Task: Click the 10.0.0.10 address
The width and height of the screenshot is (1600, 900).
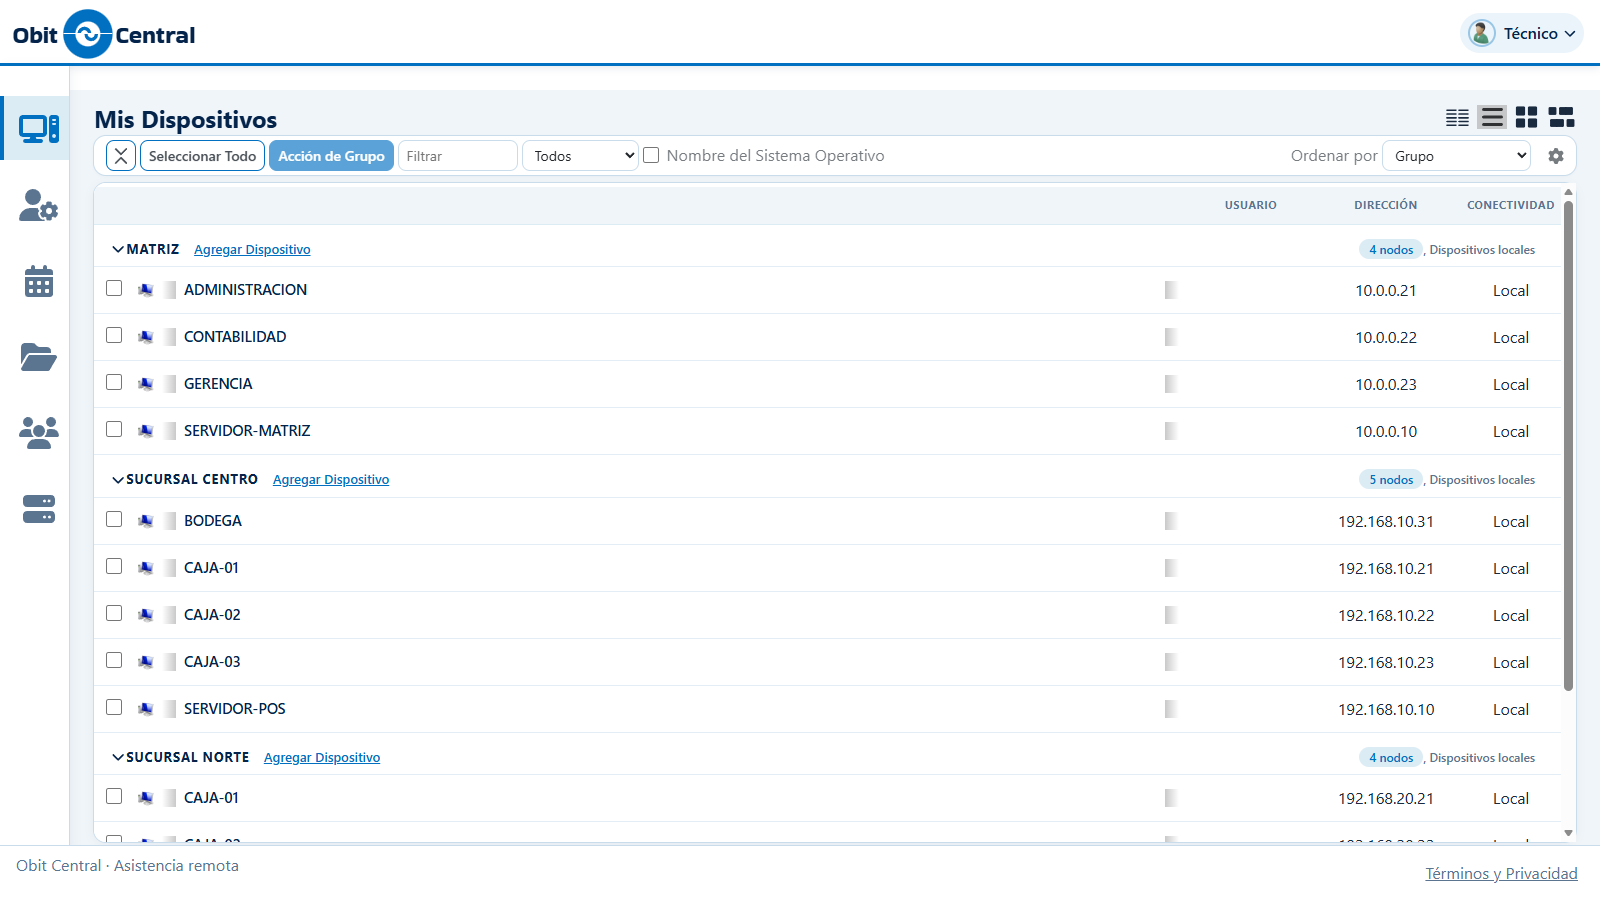Action: click(1386, 432)
